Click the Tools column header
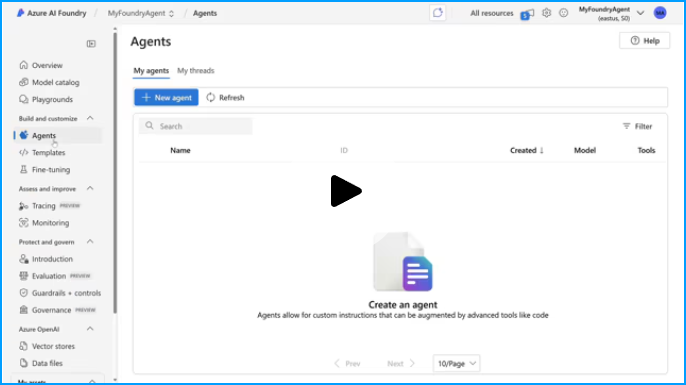 coord(646,150)
